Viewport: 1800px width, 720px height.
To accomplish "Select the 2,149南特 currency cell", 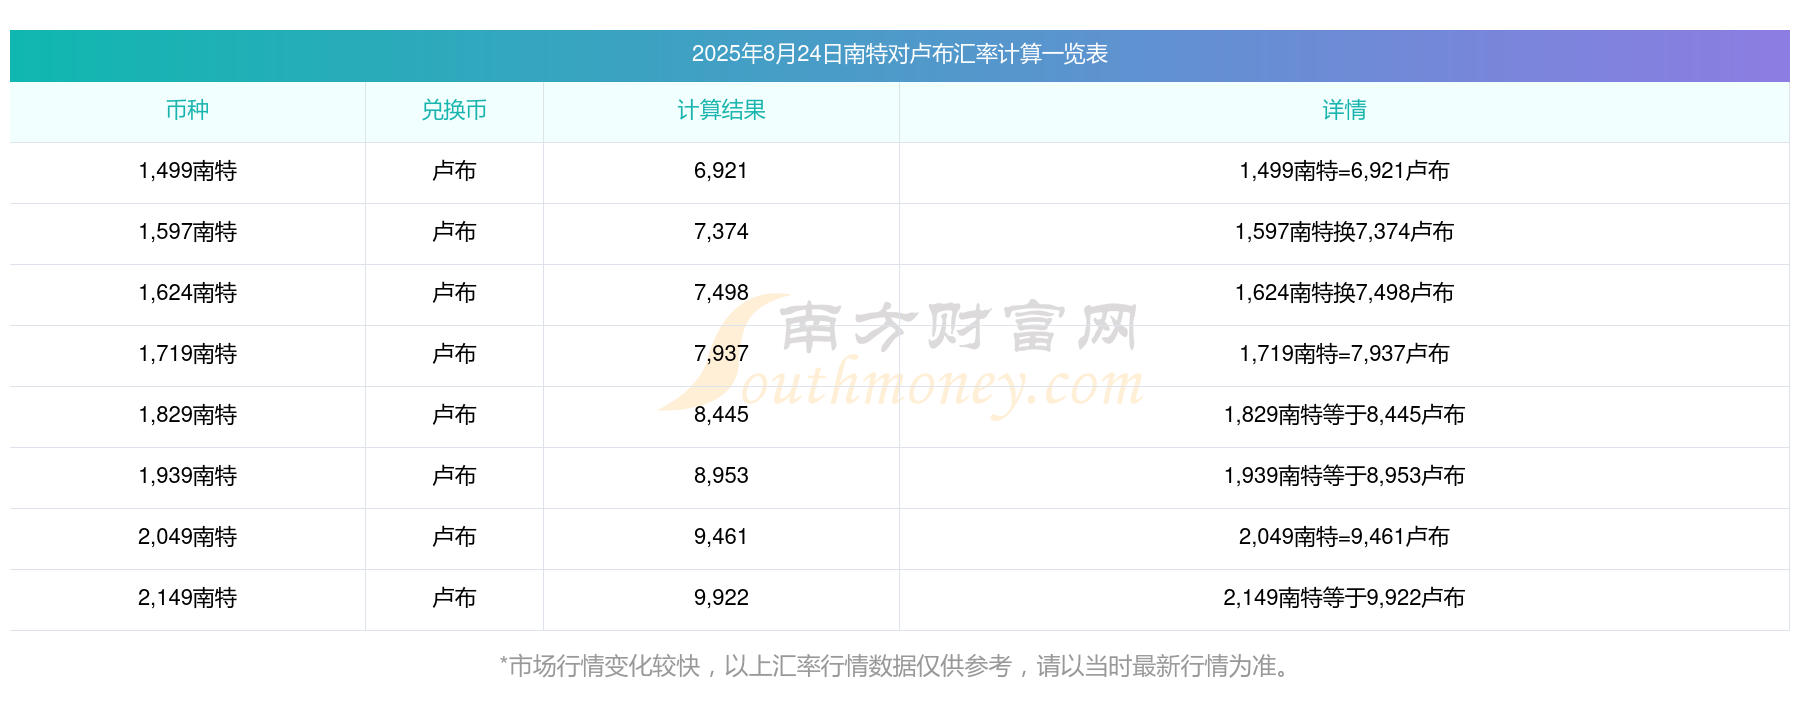I will [x=187, y=598].
